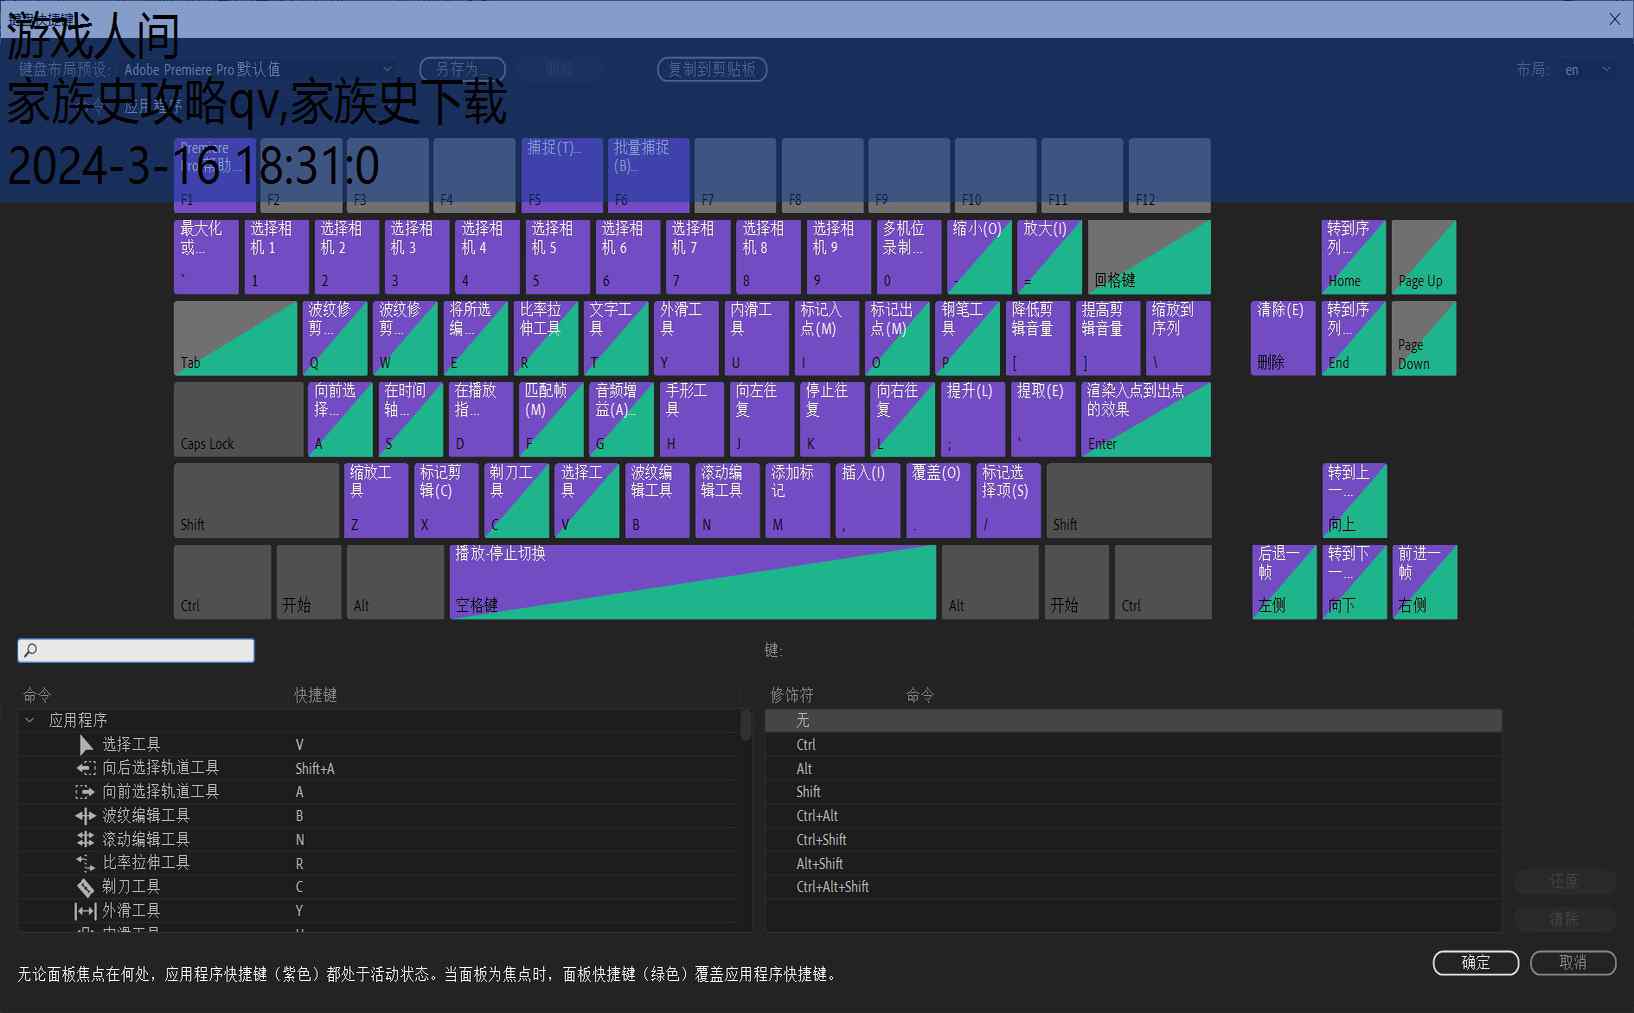Image resolution: width=1634 pixels, height=1013 pixels.
Task: Click the Ripple Edit tool (波纹编辑工具) icon
Action: click(x=86, y=816)
